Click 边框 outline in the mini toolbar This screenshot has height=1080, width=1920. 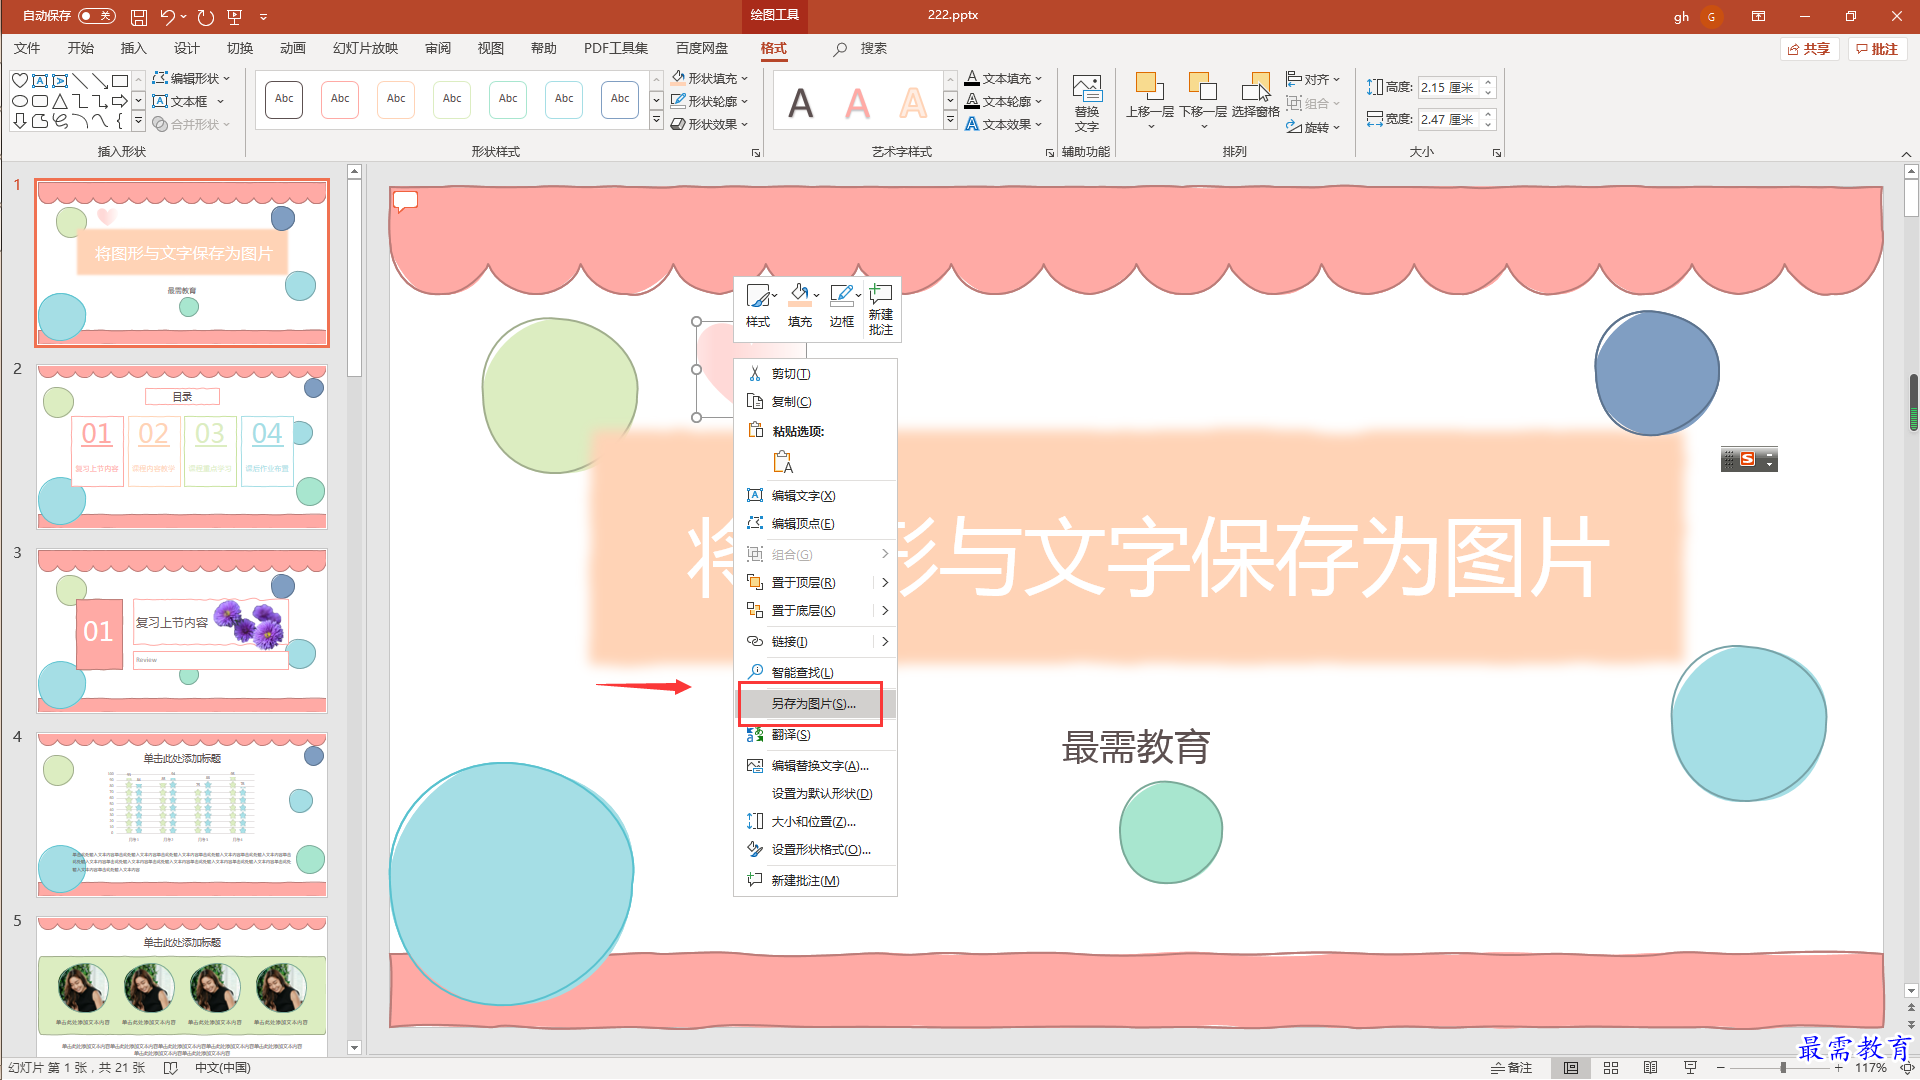(x=842, y=307)
